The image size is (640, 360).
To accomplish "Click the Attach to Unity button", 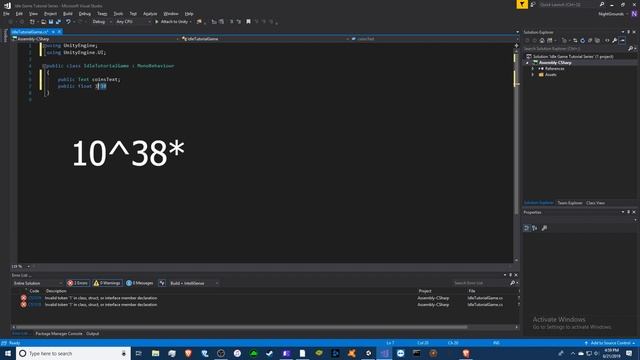I will [x=173, y=22].
